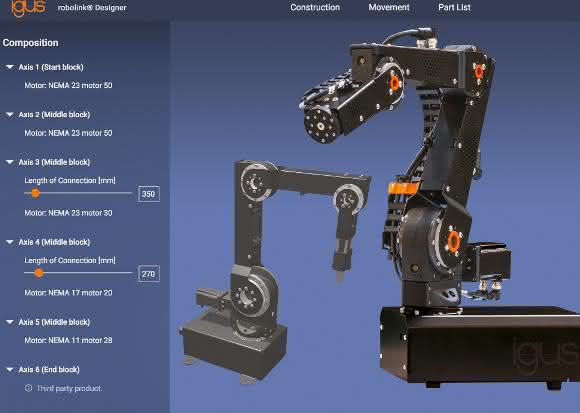Open the Construction tab
Screen dimensions: 580x413
coord(315,7)
